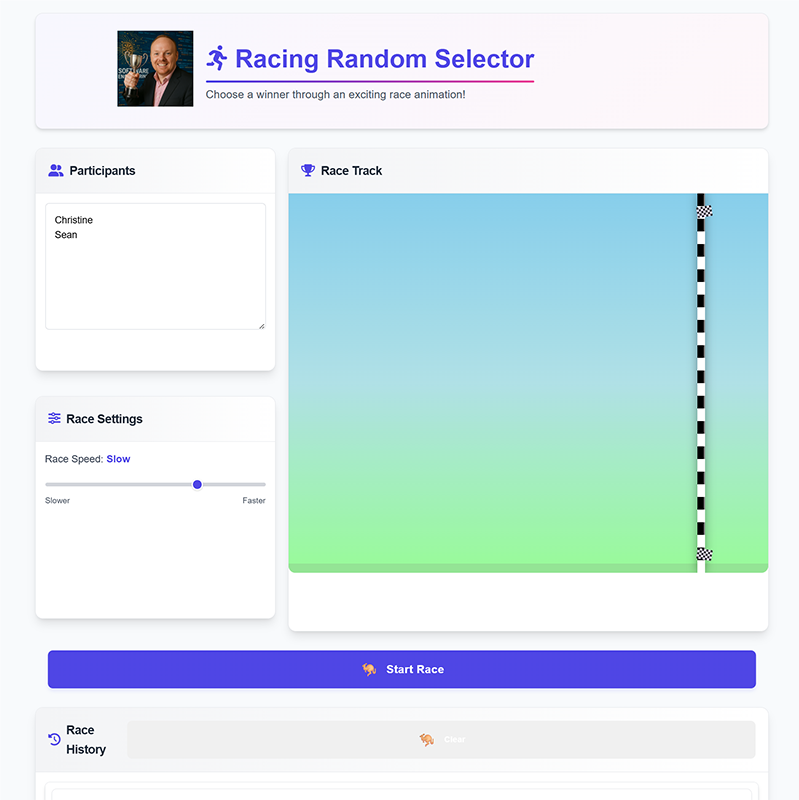Screen dimensions: 799x800
Task: Click the running person icon in title
Action: coord(217,58)
